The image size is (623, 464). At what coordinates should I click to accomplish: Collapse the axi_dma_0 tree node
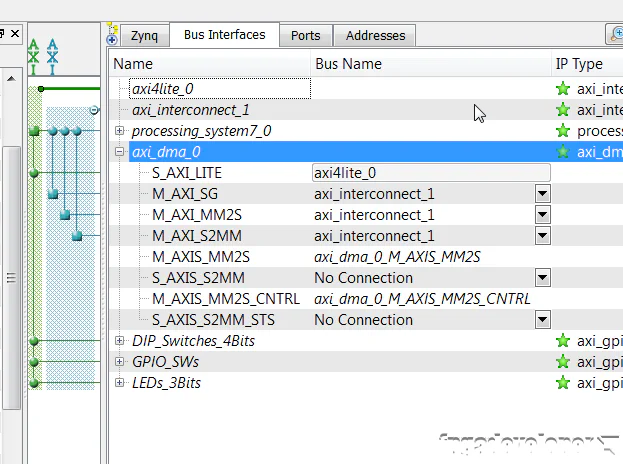[x=120, y=152]
